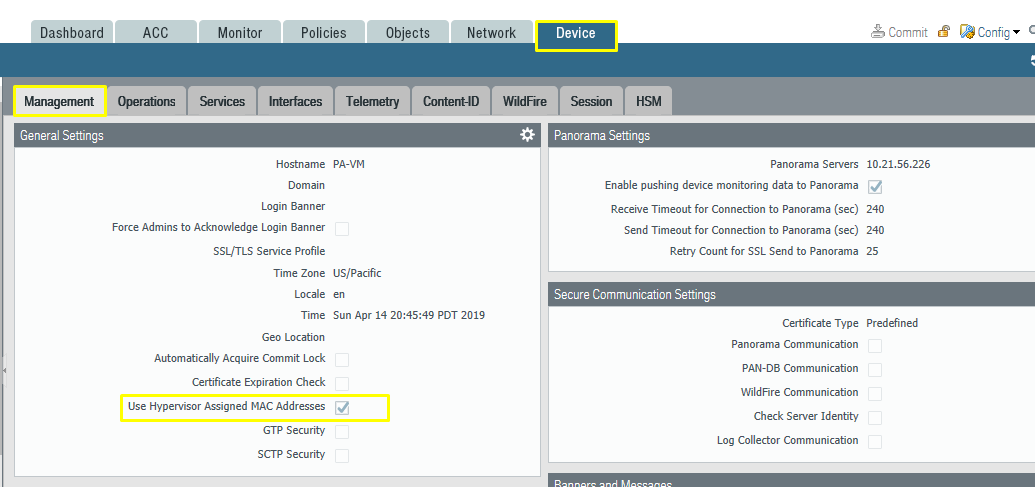
Task: Commit the pending configuration changes
Action: pyautogui.click(x=899, y=32)
